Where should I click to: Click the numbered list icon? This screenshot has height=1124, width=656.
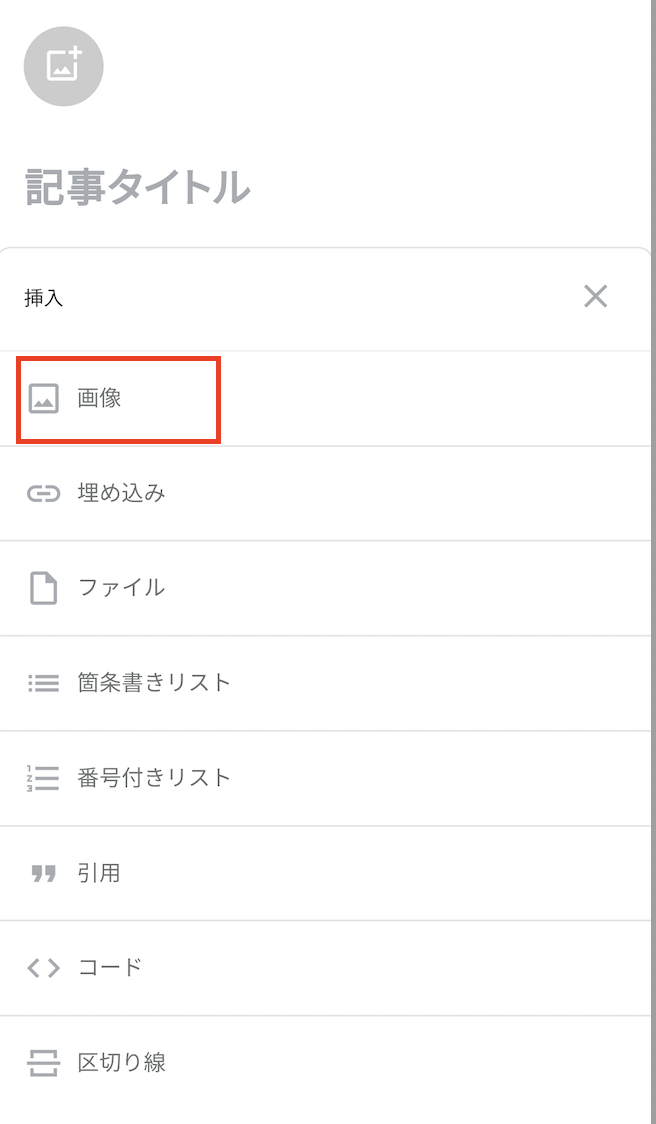pyautogui.click(x=44, y=778)
